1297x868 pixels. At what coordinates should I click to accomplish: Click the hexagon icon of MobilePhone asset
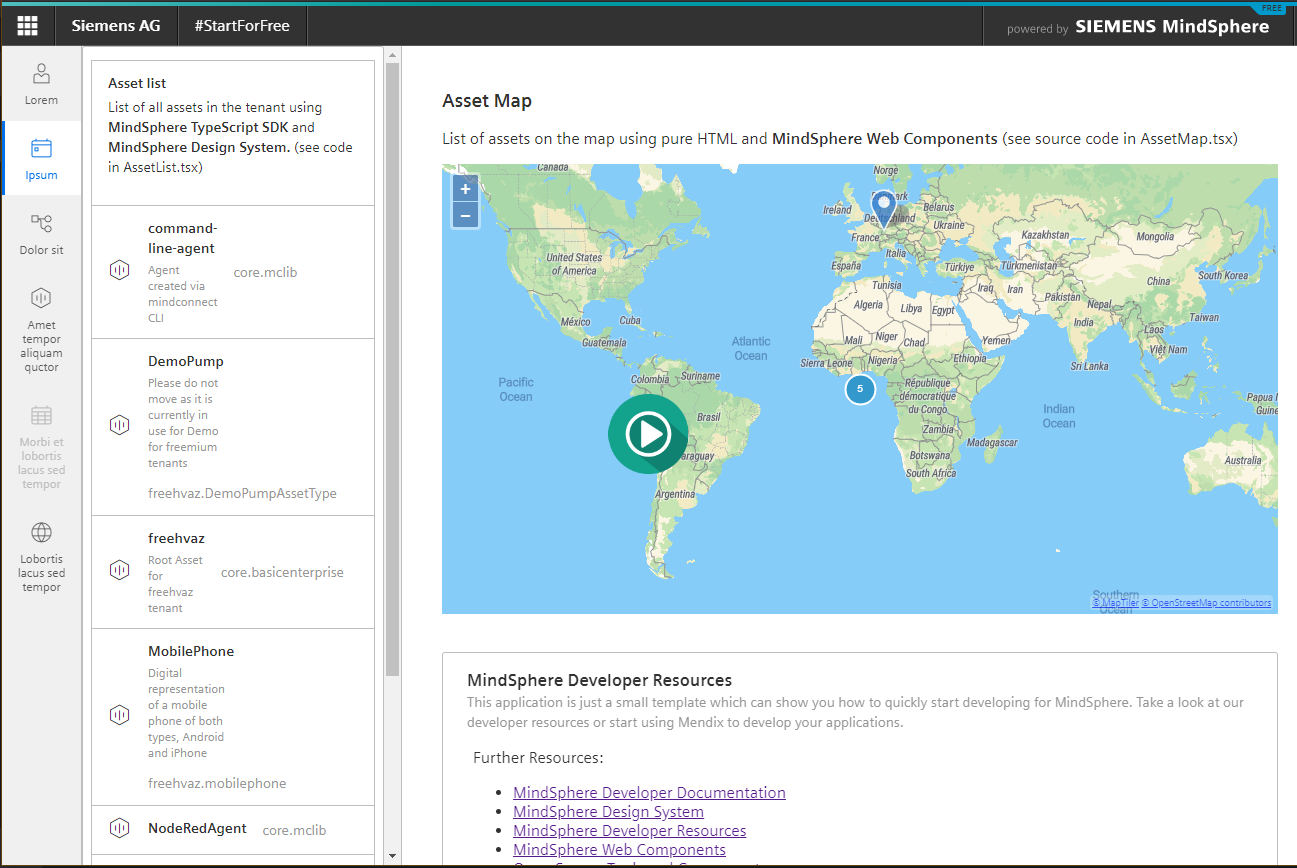120,715
